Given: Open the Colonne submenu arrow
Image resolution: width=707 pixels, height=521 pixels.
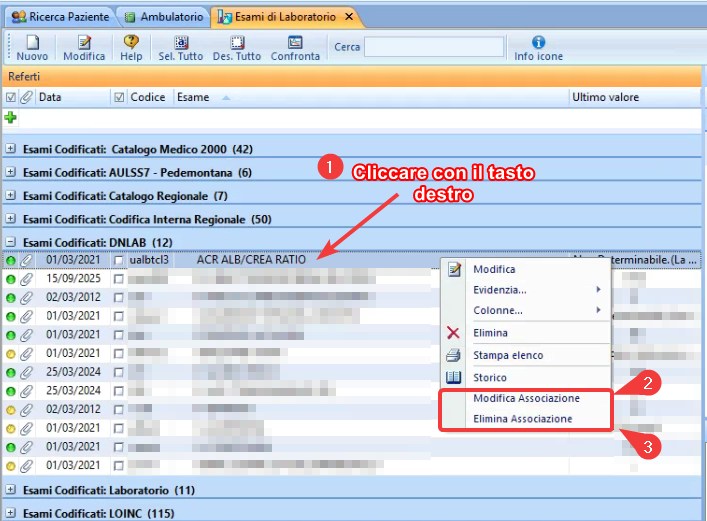Looking at the screenshot, I should click(598, 310).
